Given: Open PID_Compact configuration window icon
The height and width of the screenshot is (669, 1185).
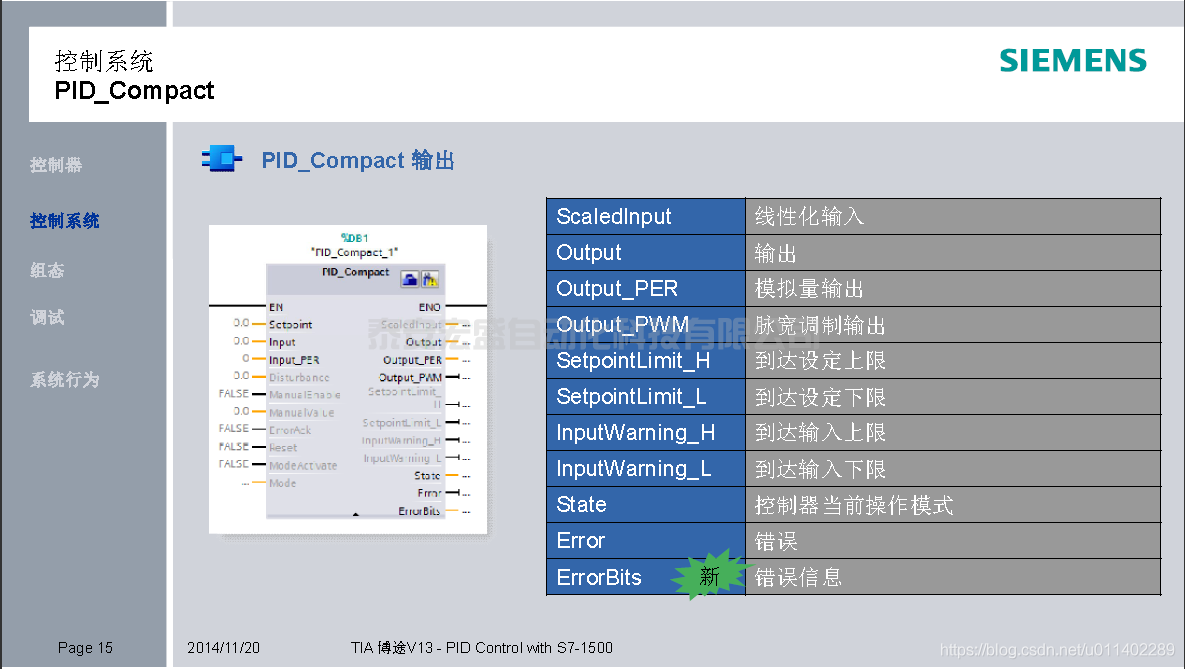Looking at the screenshot, I should (409, 279).
